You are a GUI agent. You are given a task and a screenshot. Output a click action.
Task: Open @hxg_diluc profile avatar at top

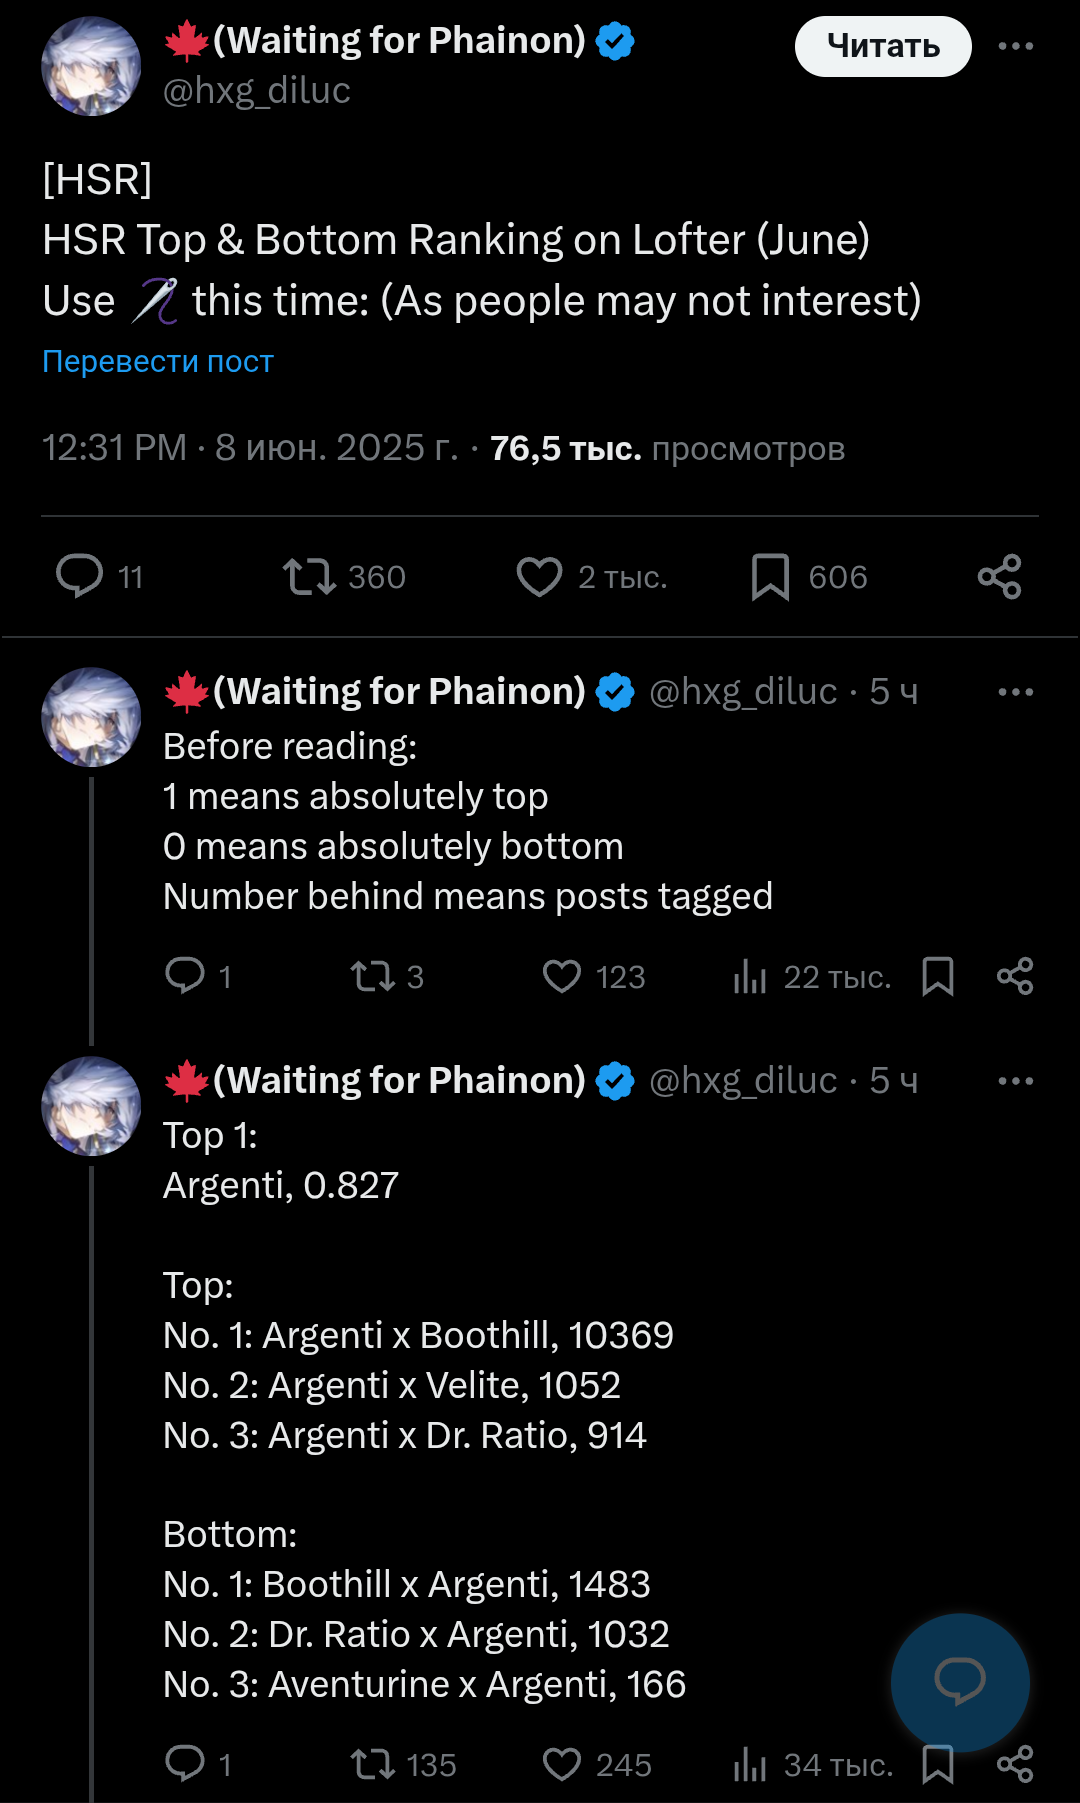[91, 66]
